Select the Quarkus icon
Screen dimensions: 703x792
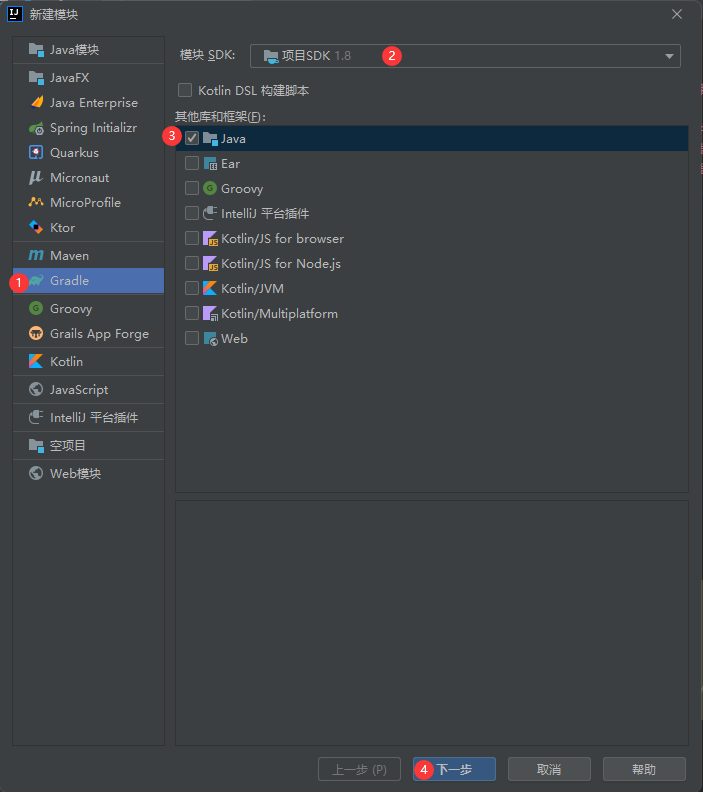point(36,153)
